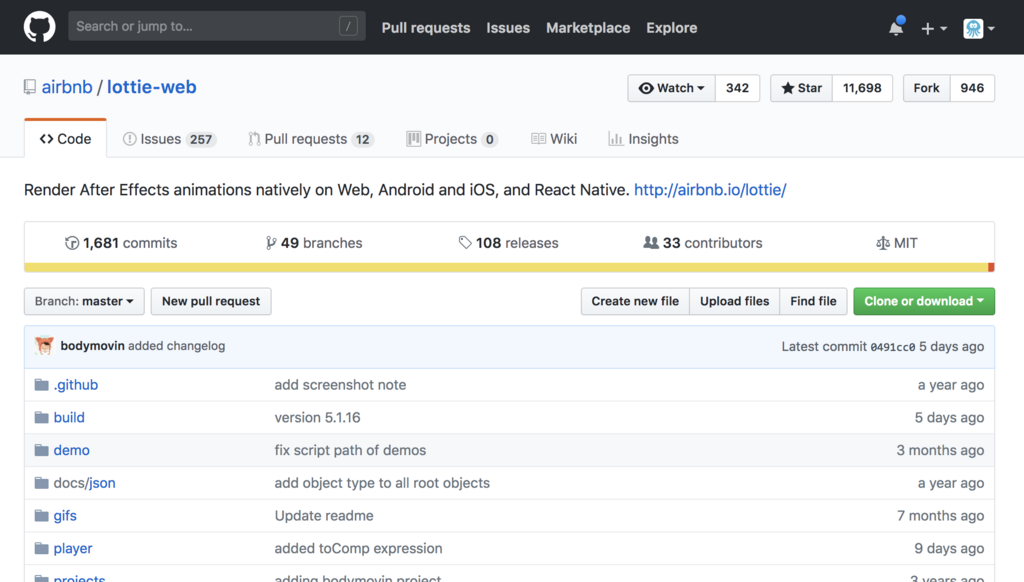Click the bodymovin avatar image
Image resolution: width=1024 pixels, height=582 pixels.
44,346
